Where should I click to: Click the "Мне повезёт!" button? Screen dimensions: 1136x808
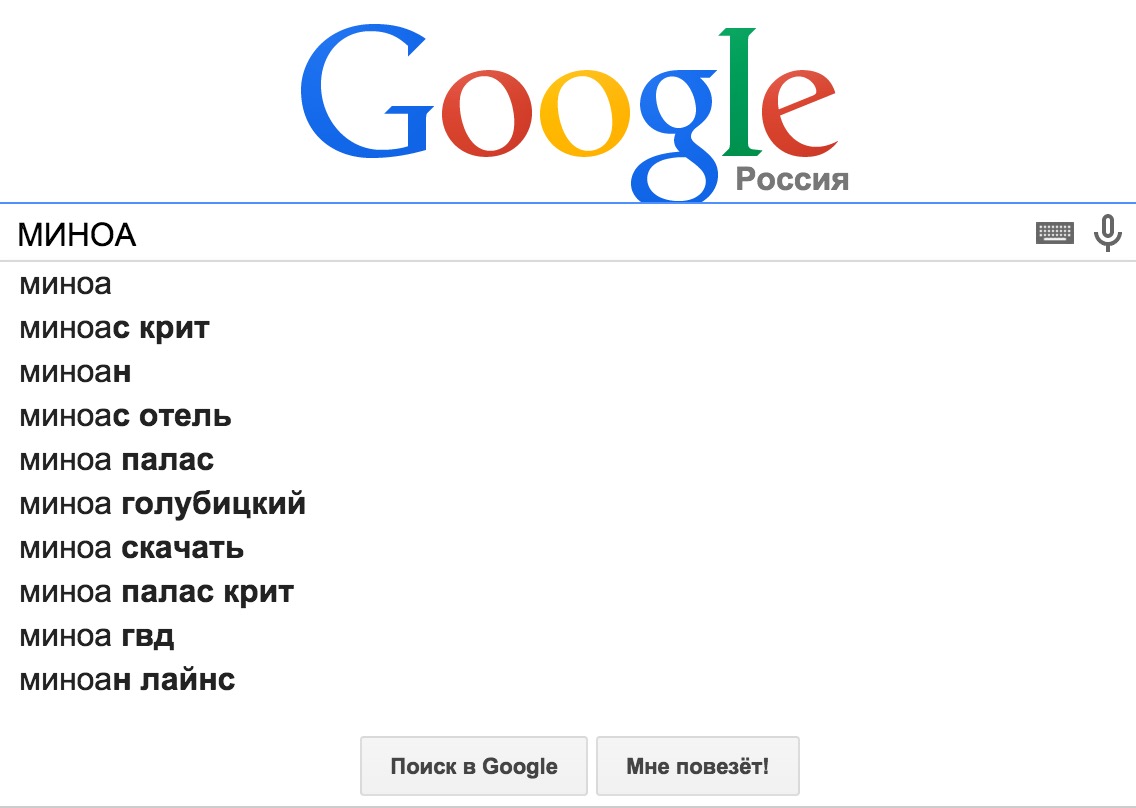697,767
